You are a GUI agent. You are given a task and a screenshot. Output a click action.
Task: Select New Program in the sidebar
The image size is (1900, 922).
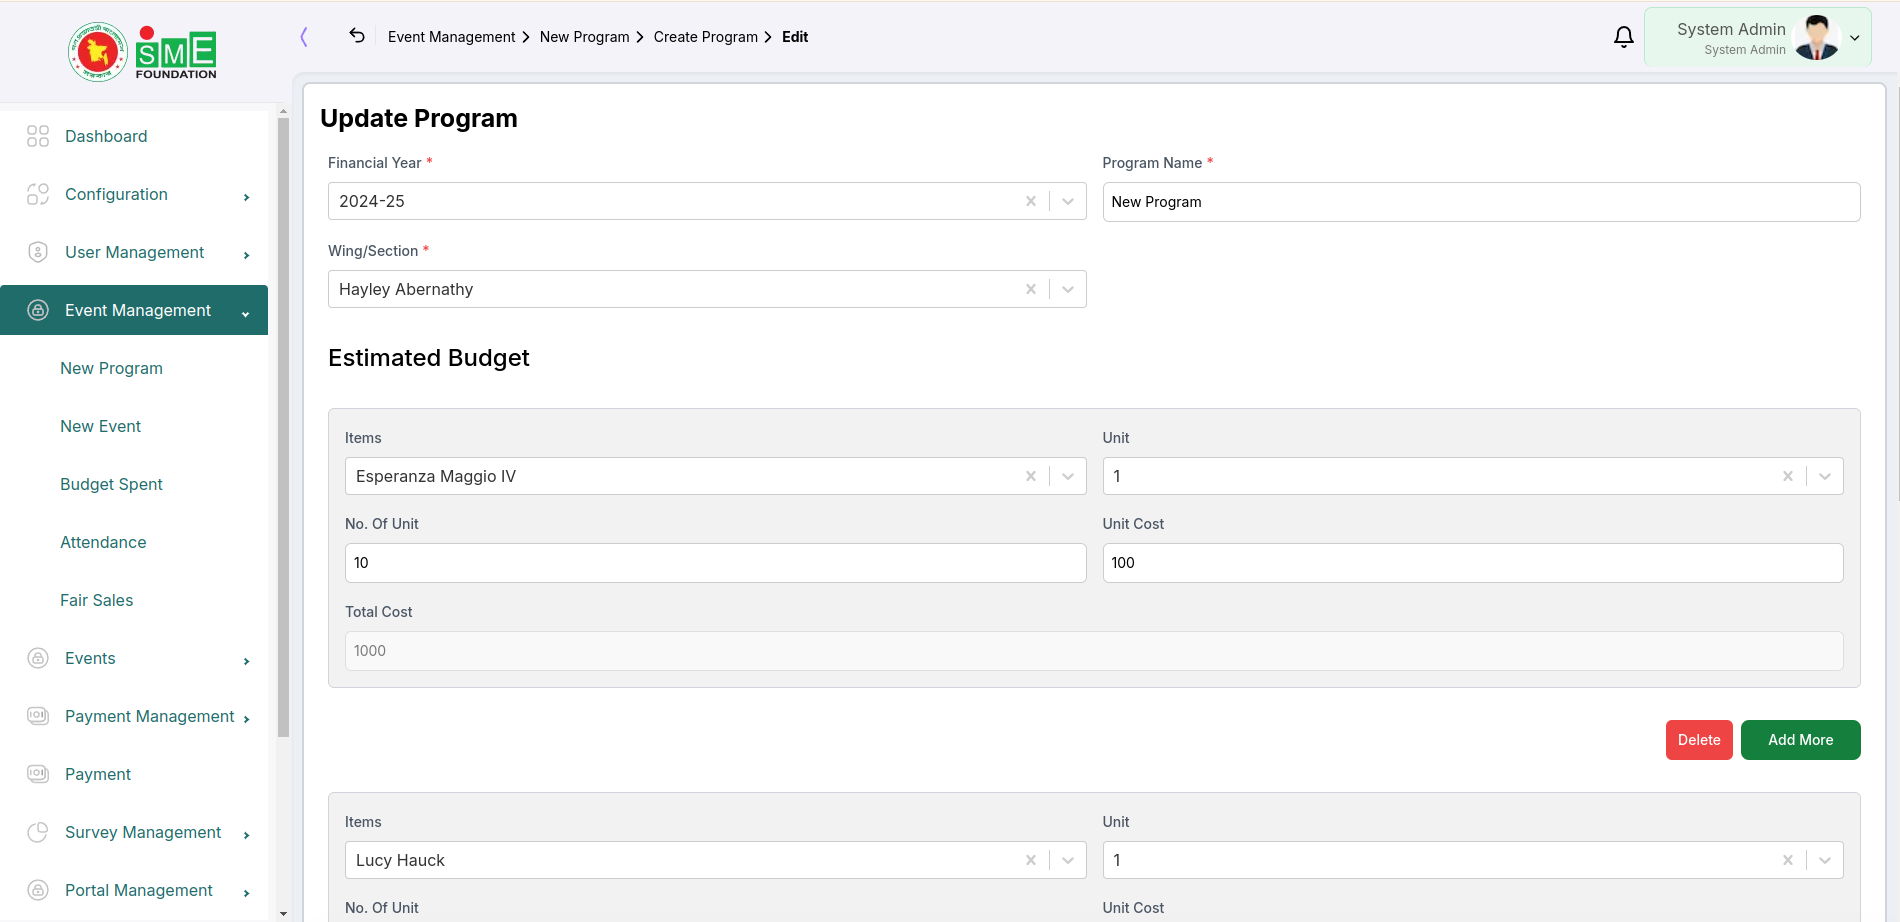coord(111,368)
